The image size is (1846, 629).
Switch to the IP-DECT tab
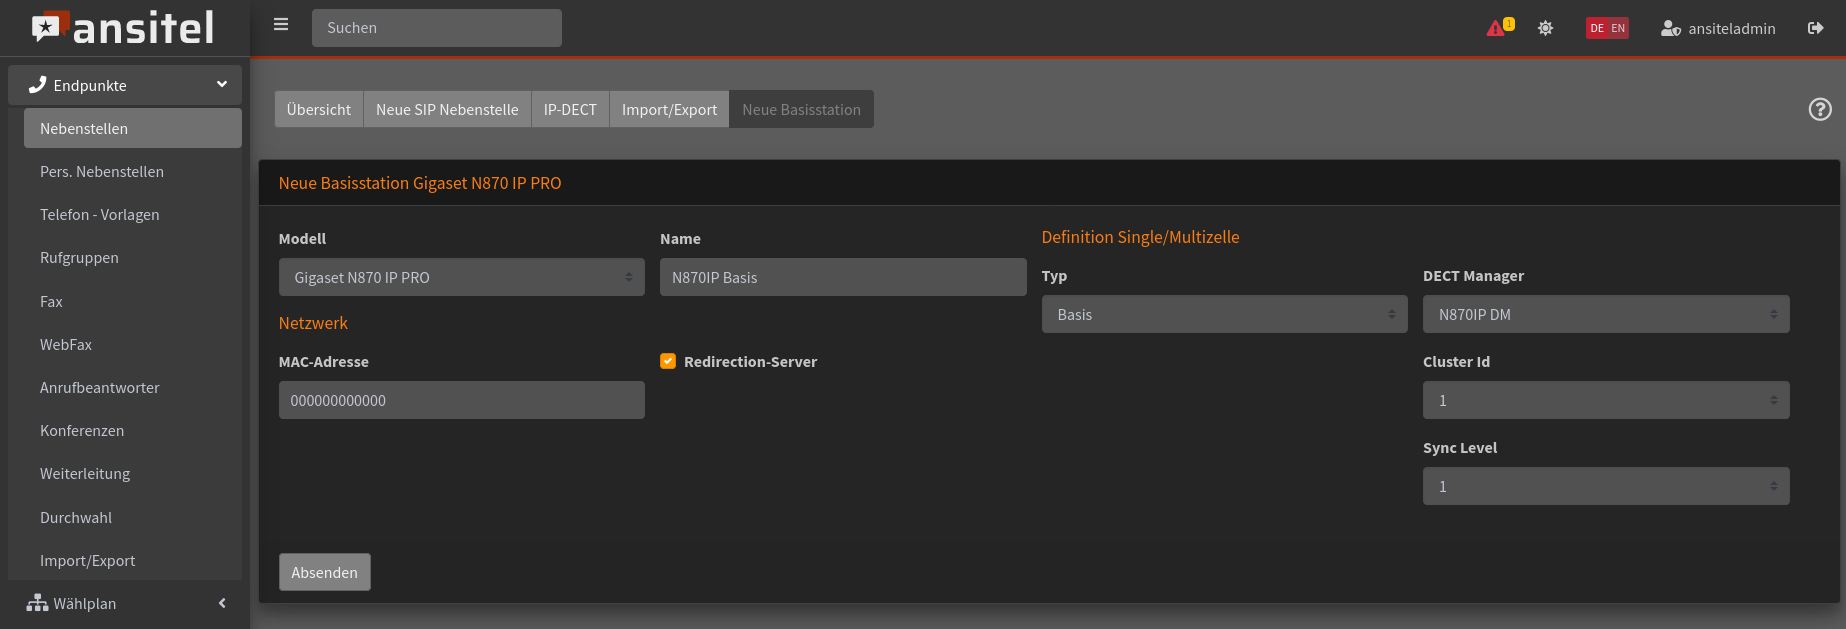[x=570, y=109]
